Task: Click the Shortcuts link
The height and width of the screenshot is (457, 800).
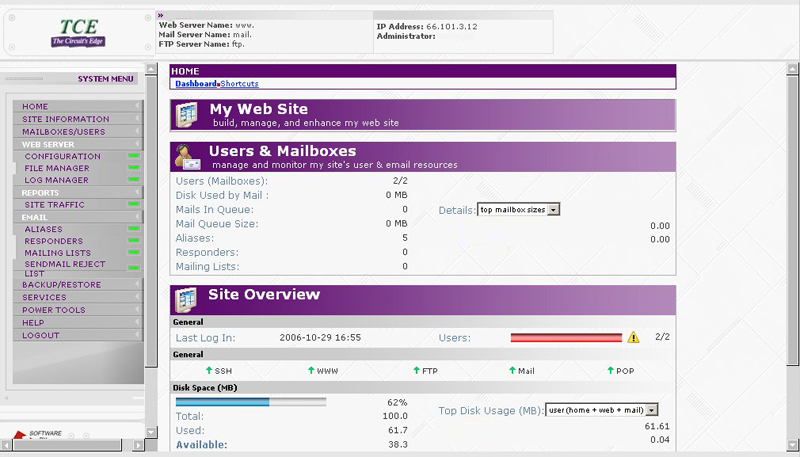Action: [240, 84]
